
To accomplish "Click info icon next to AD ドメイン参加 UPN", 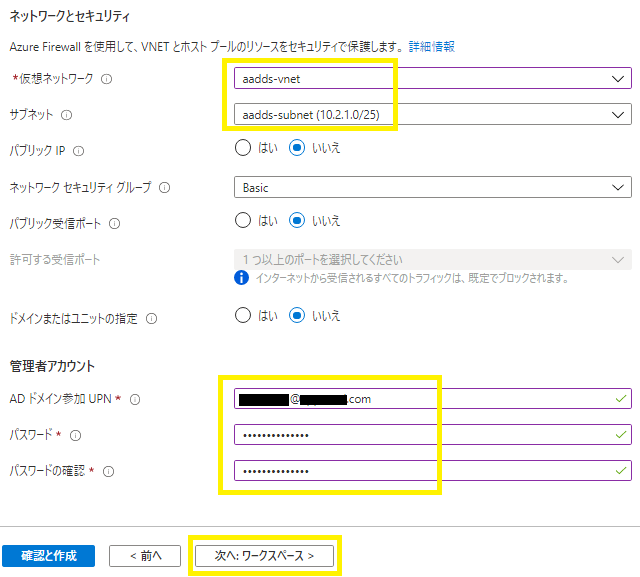I will point(135,399).
